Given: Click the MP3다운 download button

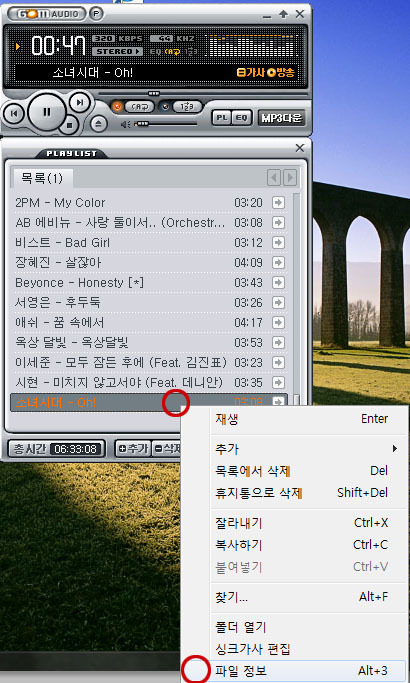Looking at the screenshot, I should 282,118.
